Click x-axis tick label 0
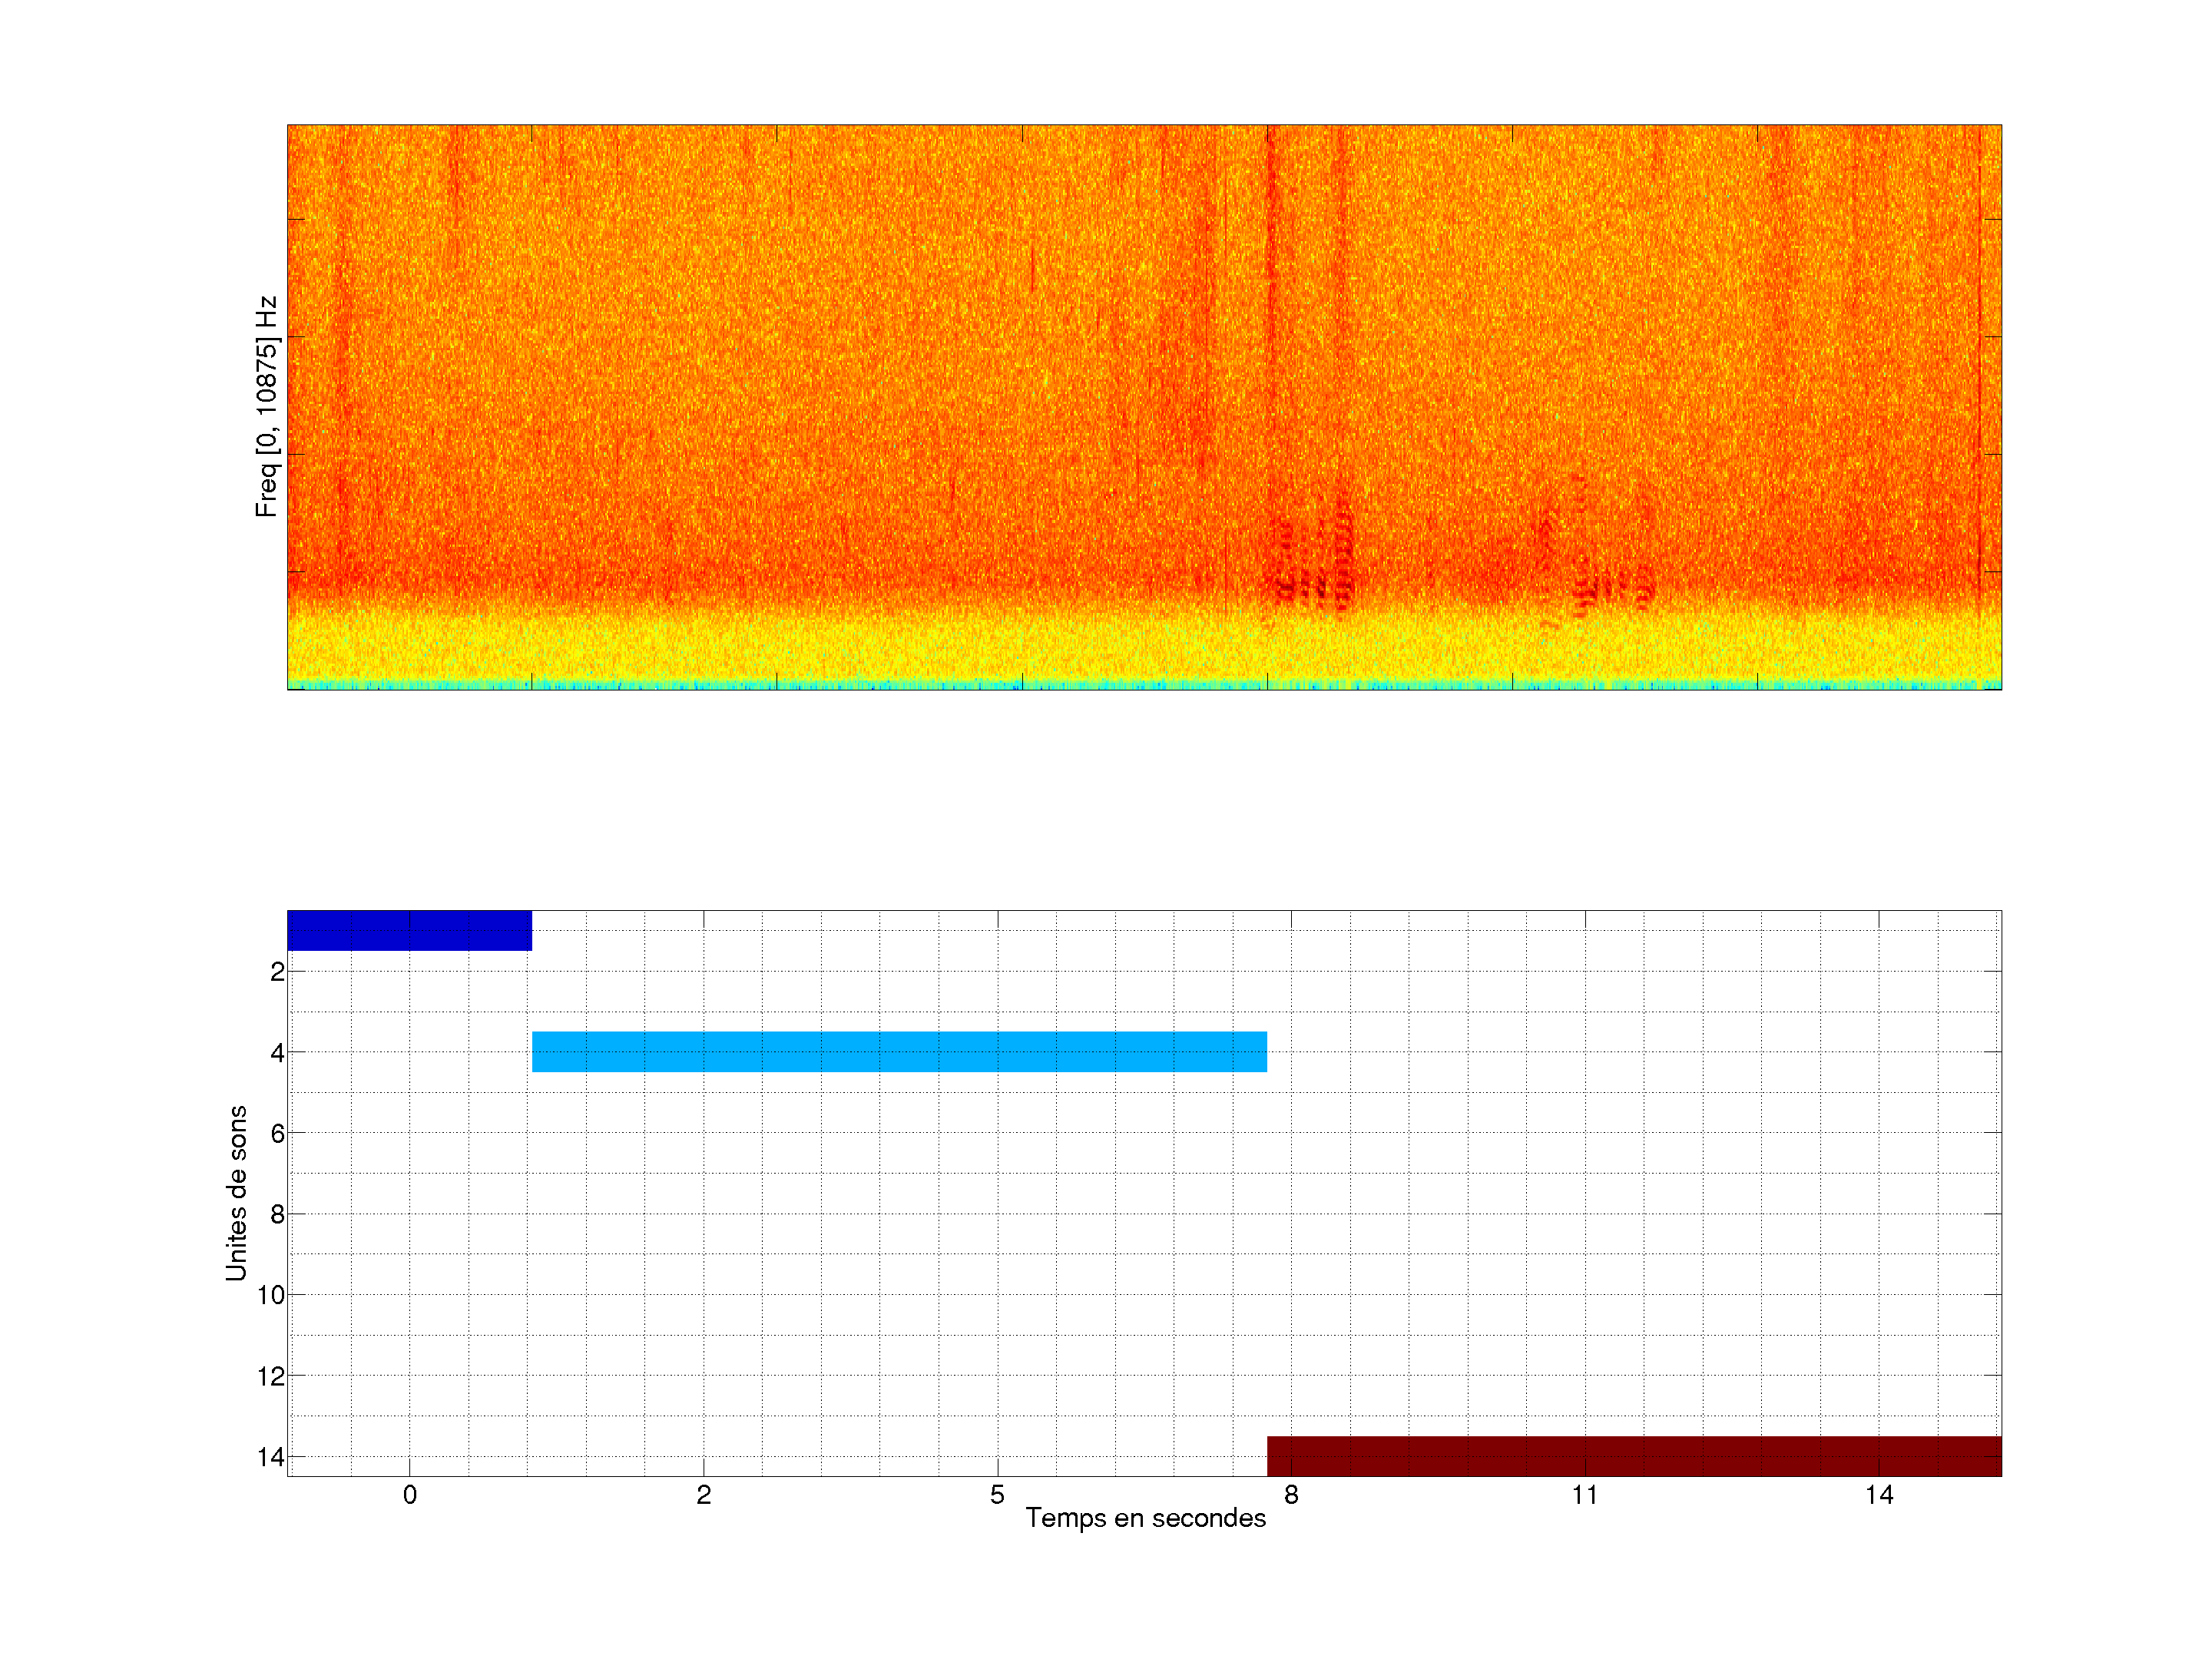2212x1659 pixels. 410,1495
